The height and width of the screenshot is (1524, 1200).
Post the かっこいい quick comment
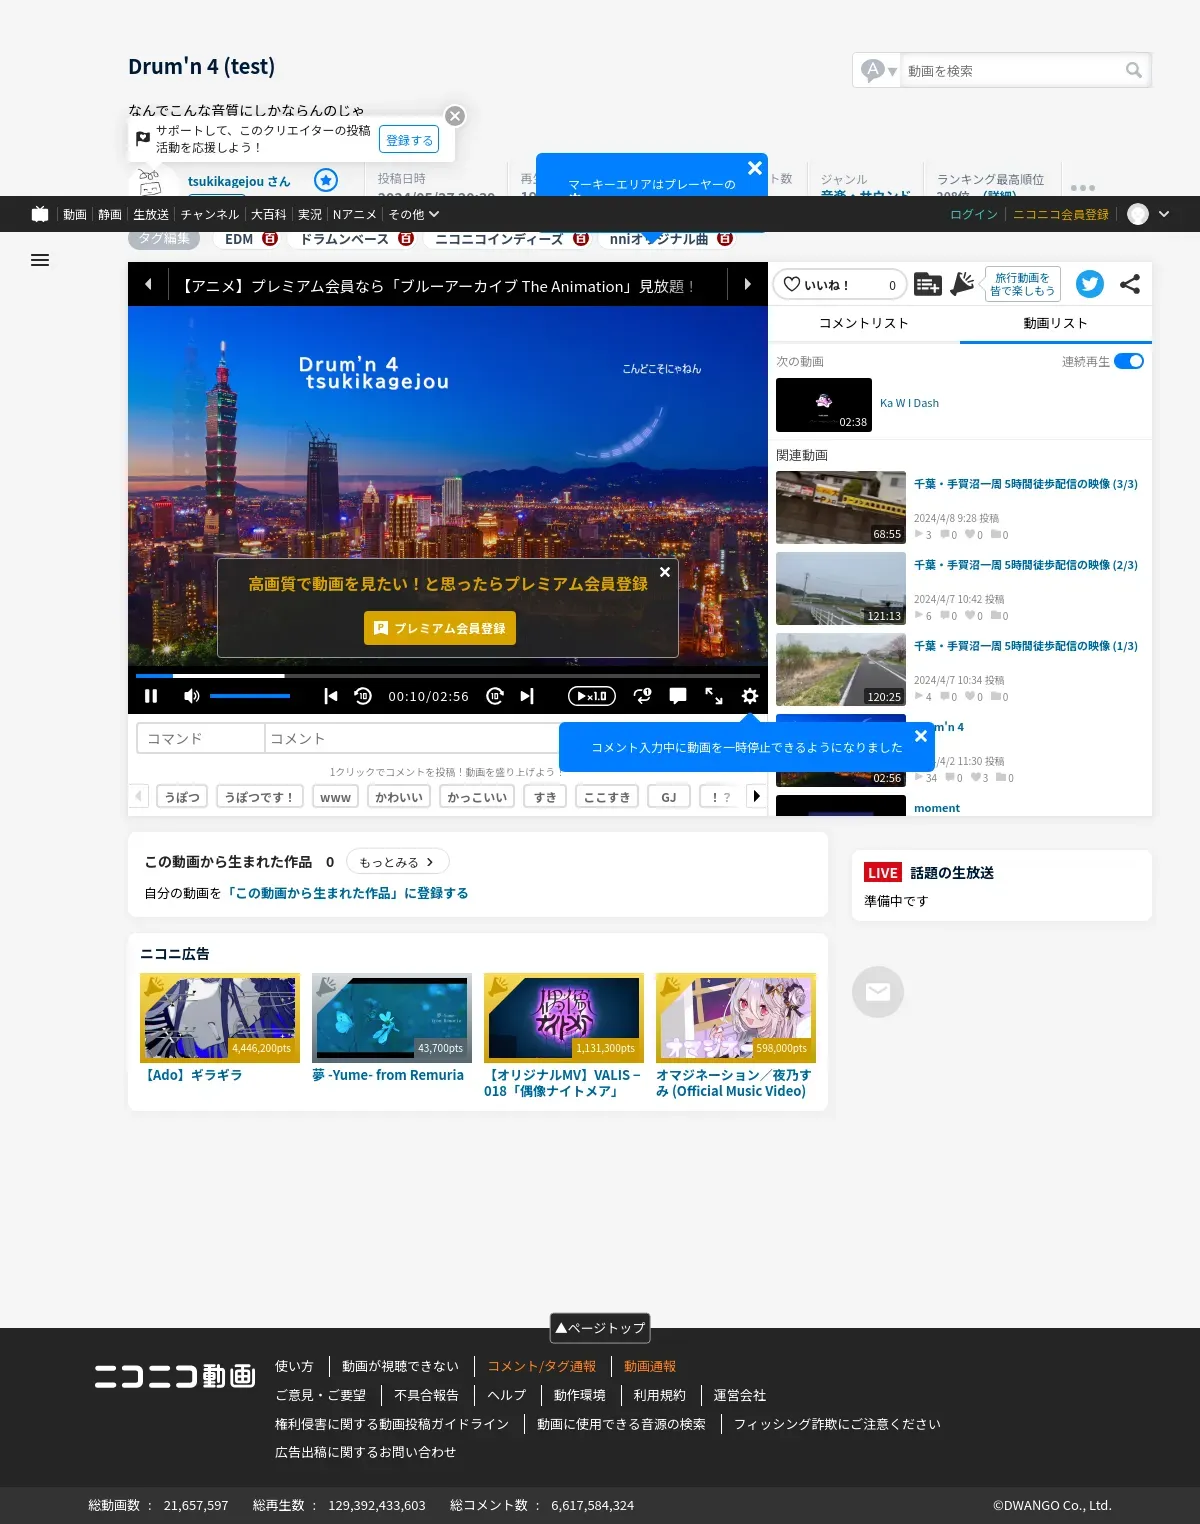coord(477,797)
